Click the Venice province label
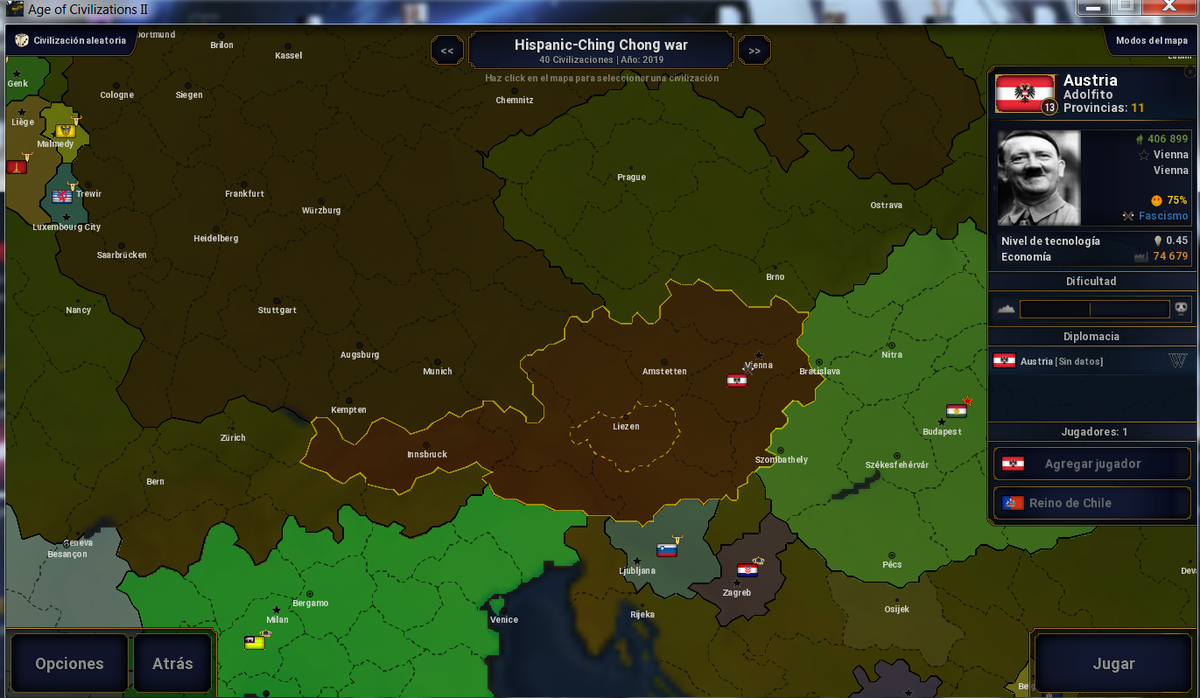 click(x=504, y=620)
